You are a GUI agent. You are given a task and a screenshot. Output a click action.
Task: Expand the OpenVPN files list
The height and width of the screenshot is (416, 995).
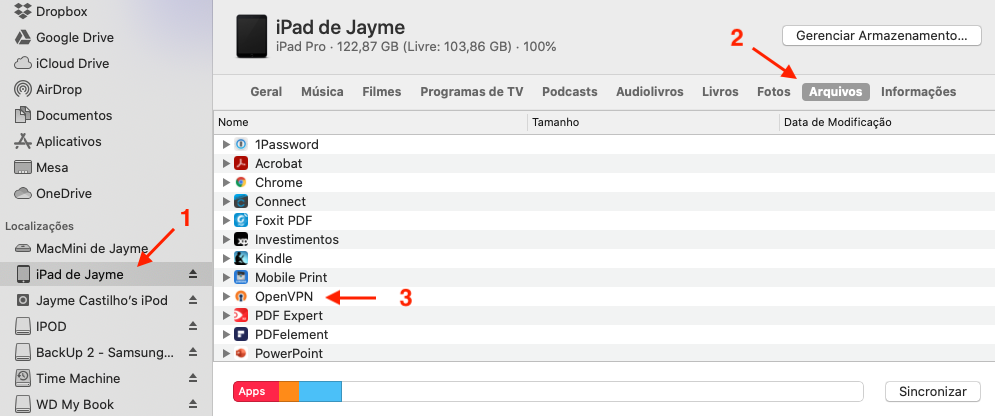[226, 297]
